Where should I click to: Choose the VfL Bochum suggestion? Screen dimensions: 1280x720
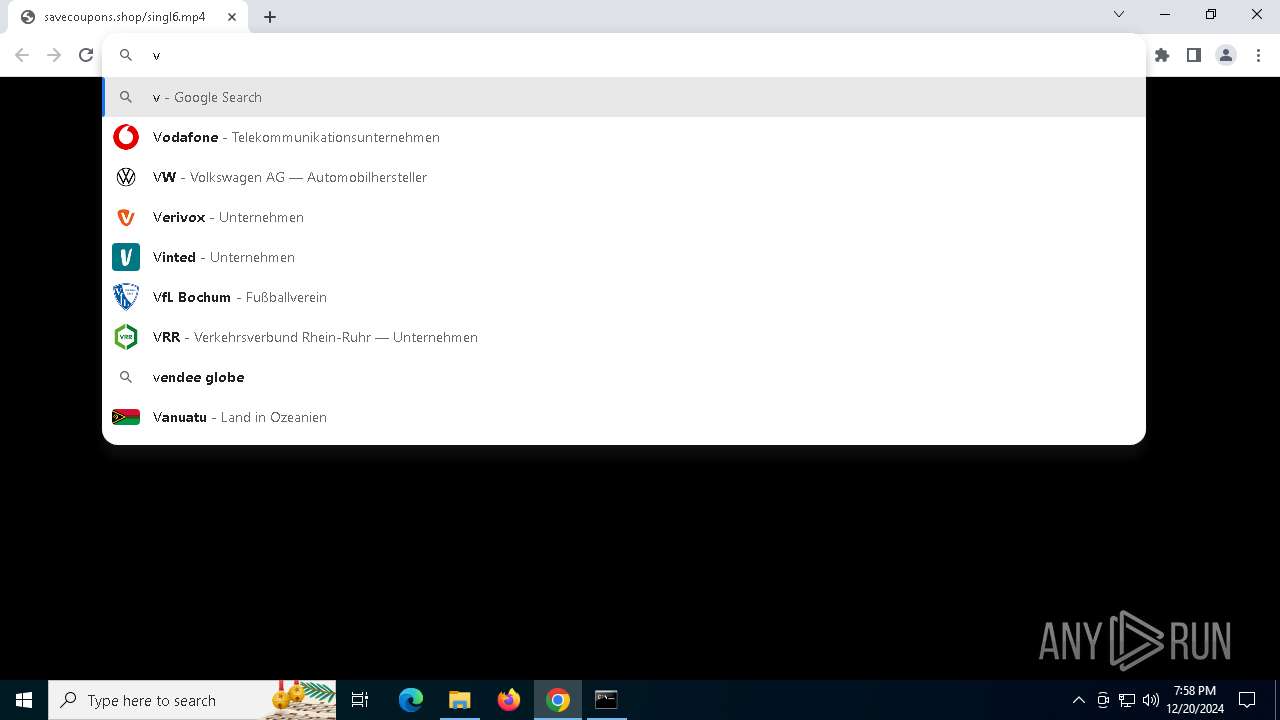[x=624, y=297]
